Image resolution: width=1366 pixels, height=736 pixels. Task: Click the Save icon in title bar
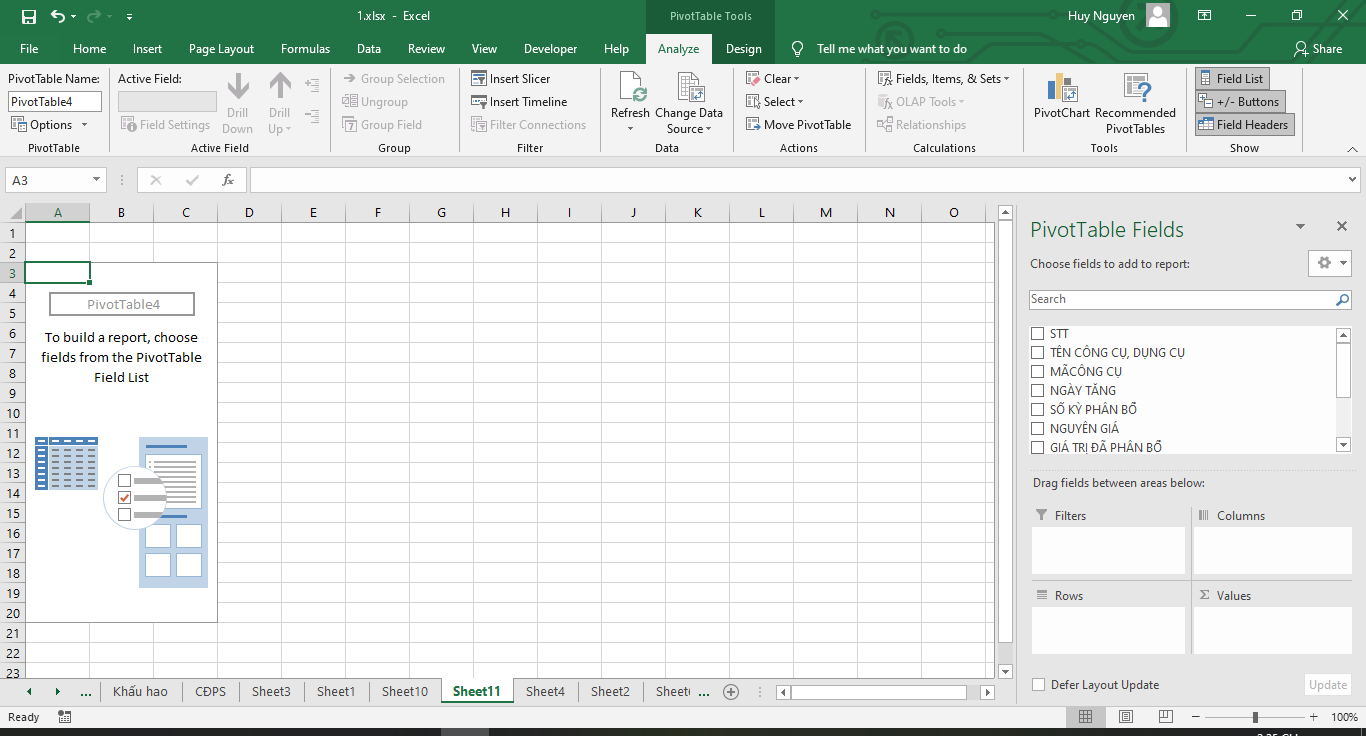coord(28,17)
